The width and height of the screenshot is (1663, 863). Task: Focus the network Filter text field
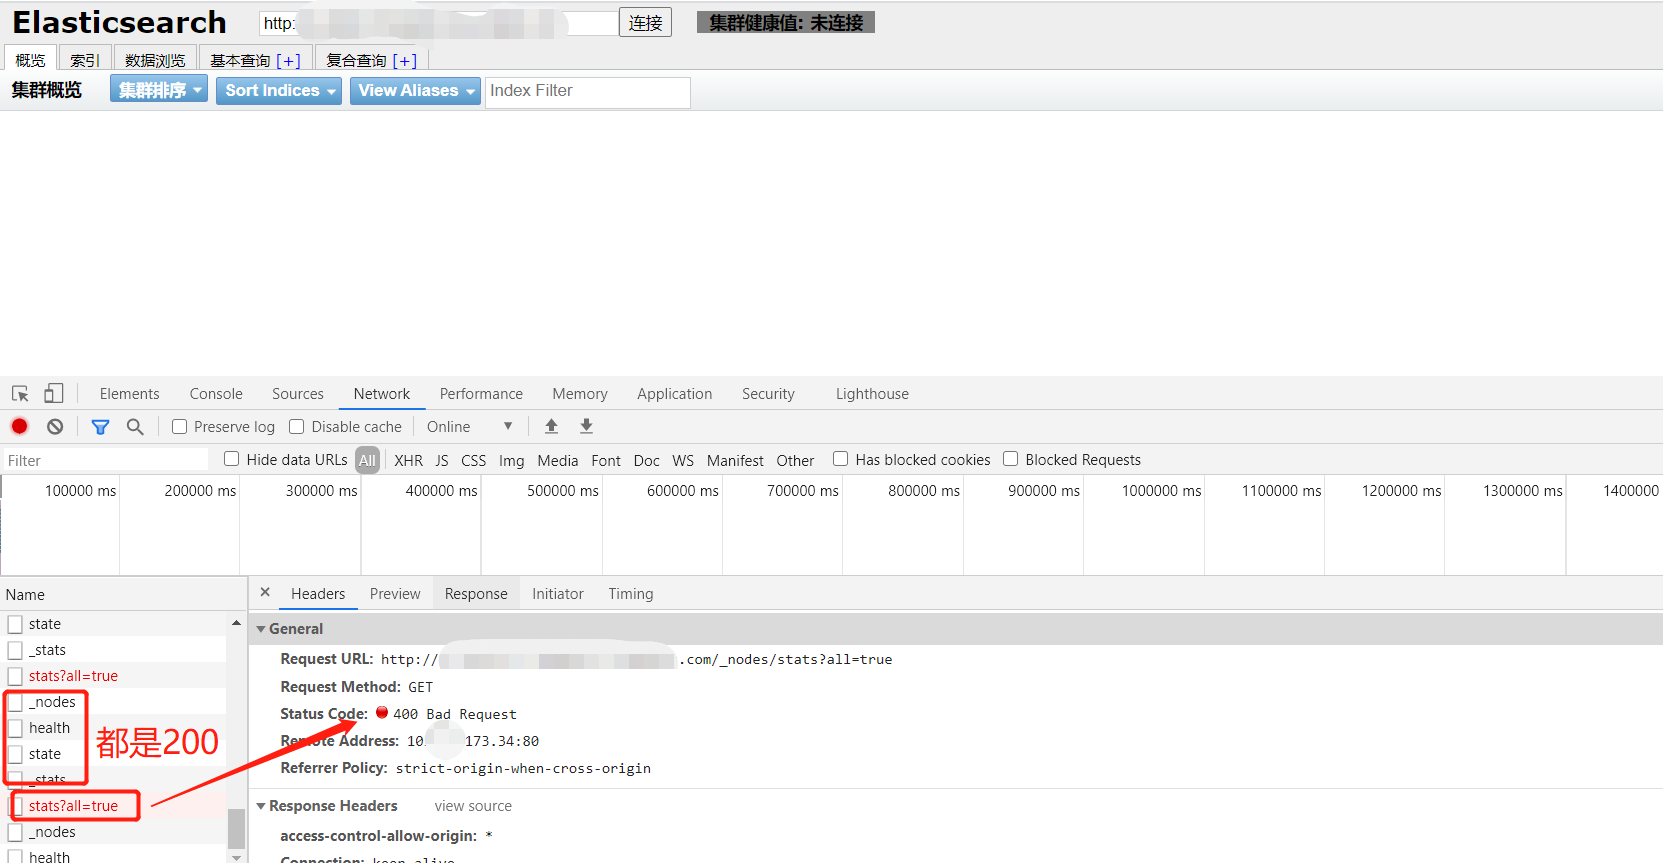(105, 460)
